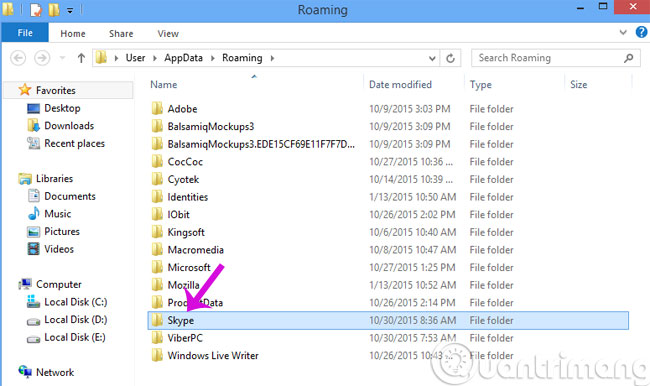Switch to the Share ribbon tab

click(121, 34)
